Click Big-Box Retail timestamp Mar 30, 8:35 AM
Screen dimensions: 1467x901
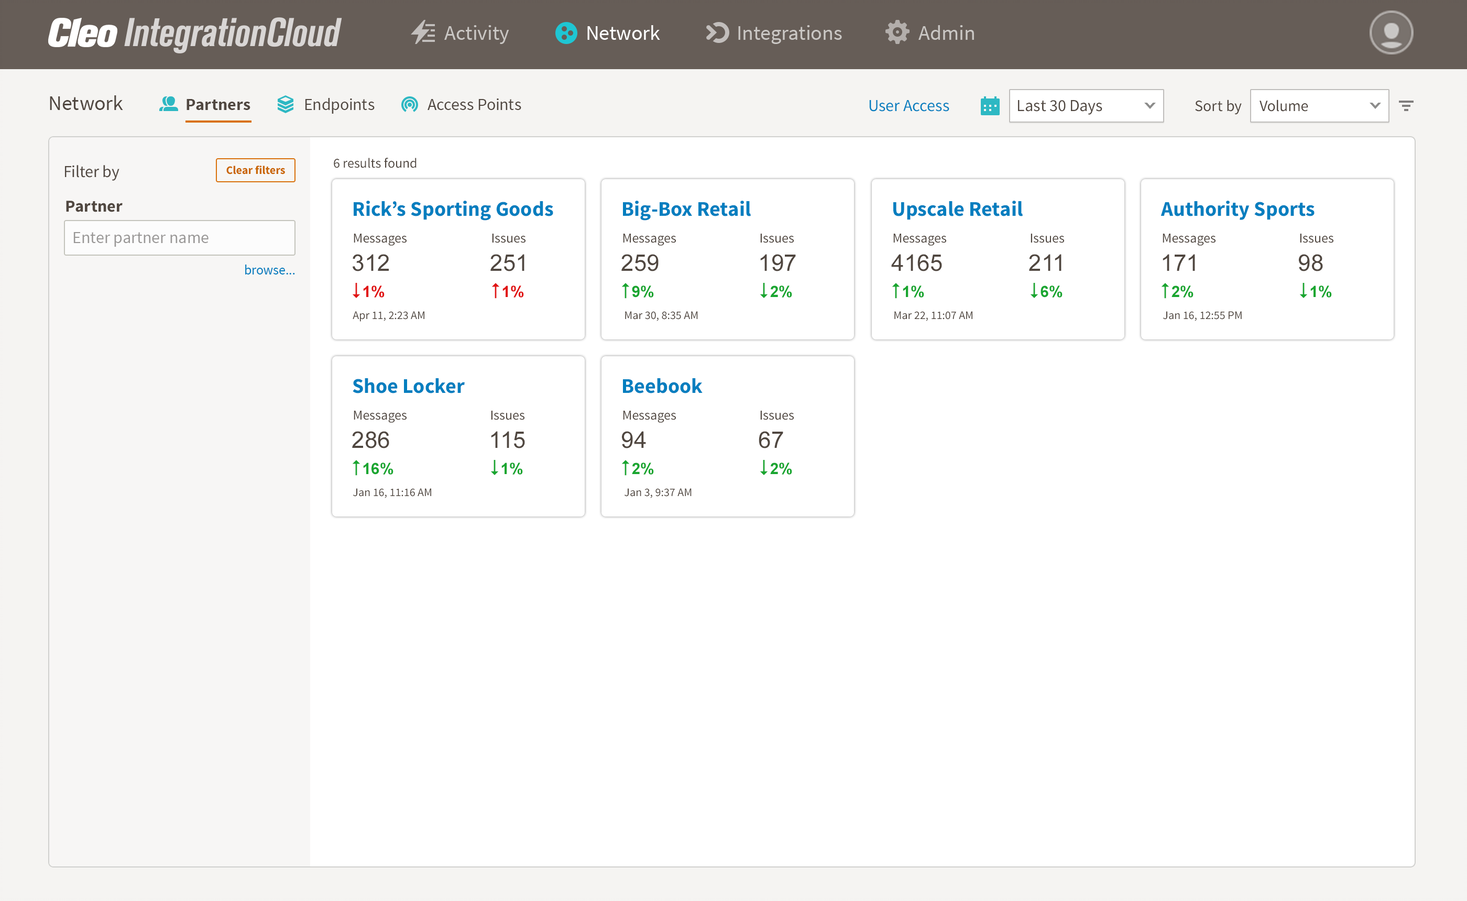(x=661, y=315)
